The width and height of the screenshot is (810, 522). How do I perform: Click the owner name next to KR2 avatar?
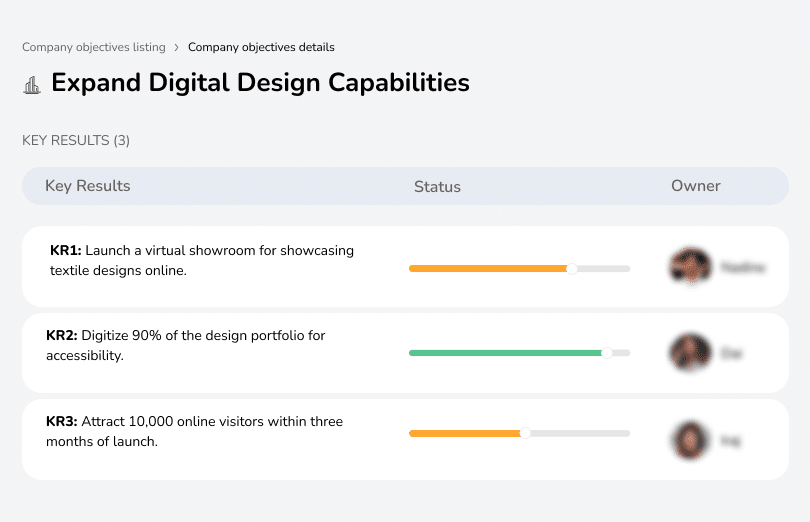731,353
